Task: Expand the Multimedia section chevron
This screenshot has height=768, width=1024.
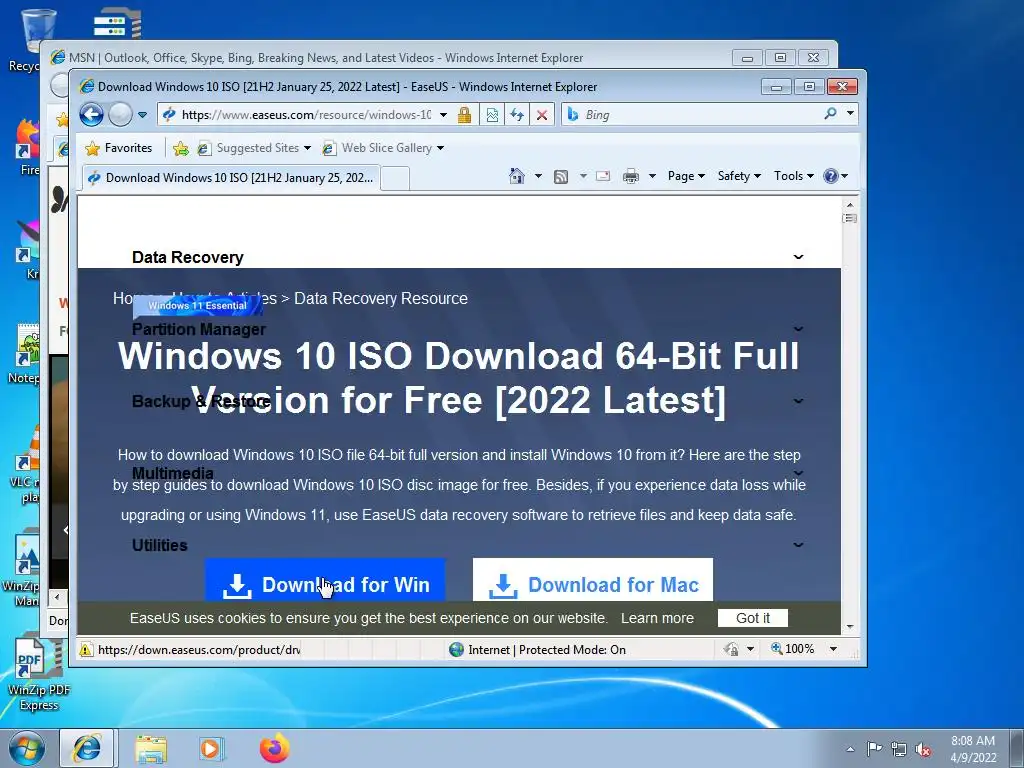Action: click(798, 473)
